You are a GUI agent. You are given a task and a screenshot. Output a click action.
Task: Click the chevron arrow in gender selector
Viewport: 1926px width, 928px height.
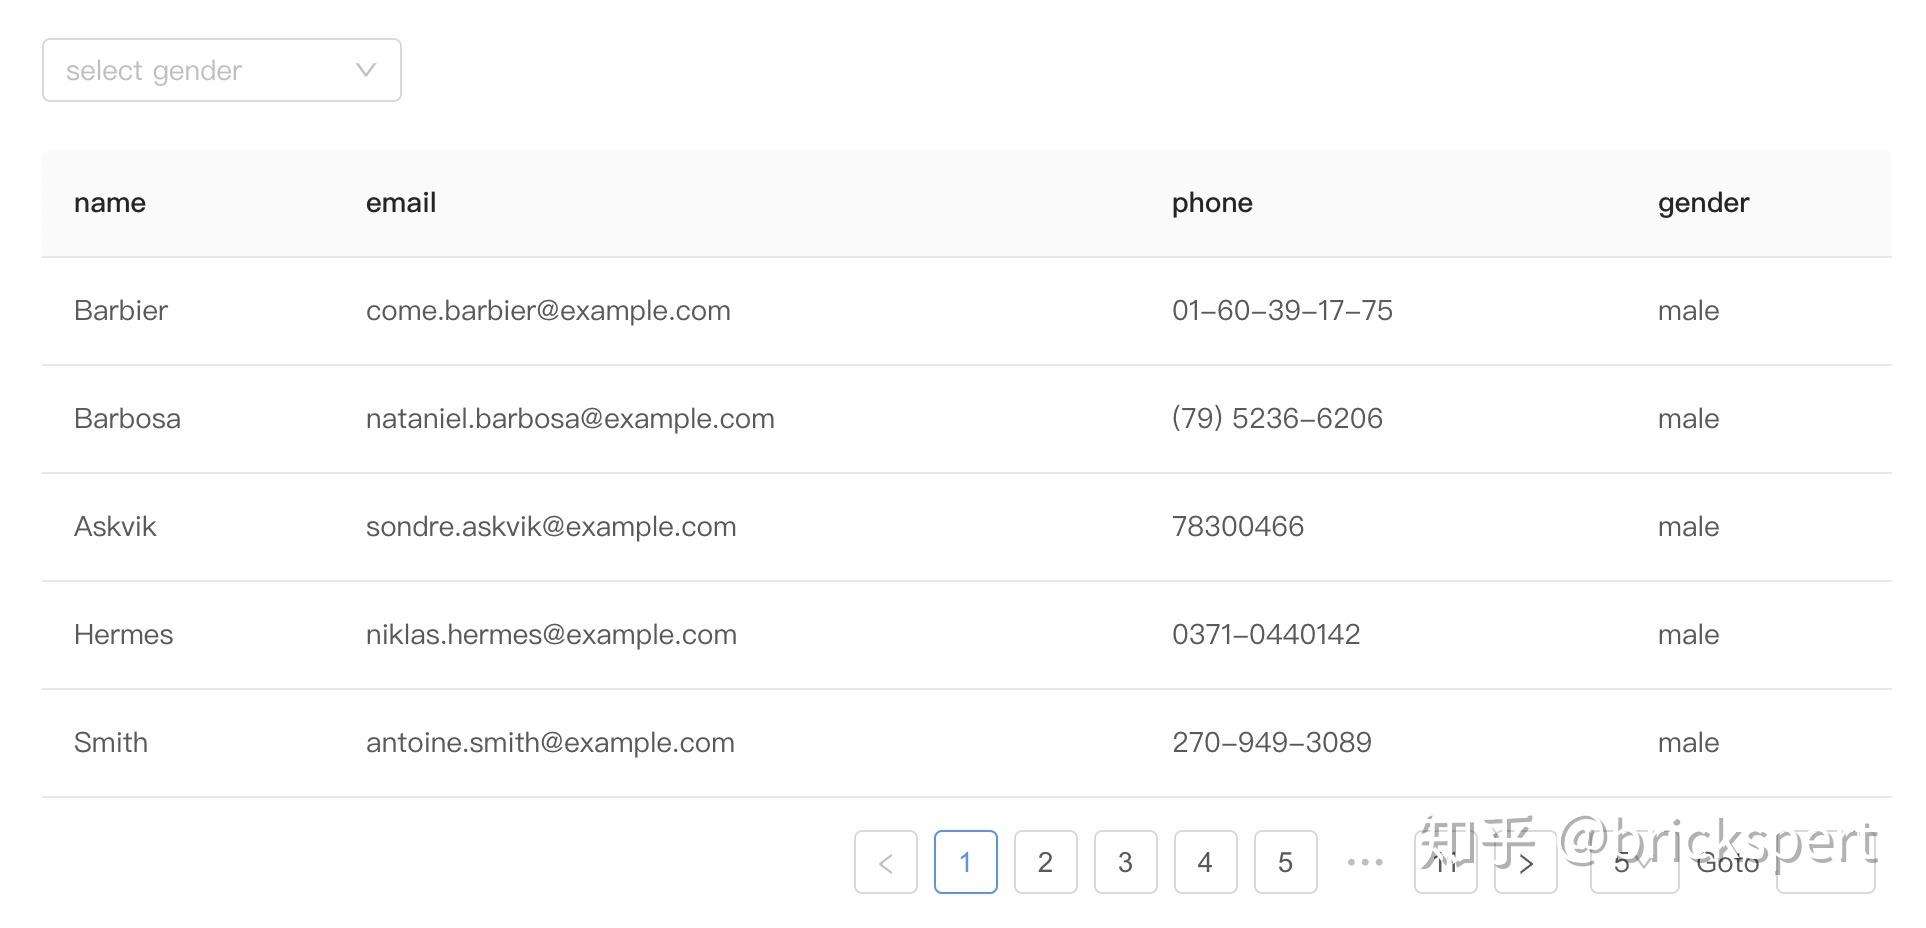pos(366,70)
